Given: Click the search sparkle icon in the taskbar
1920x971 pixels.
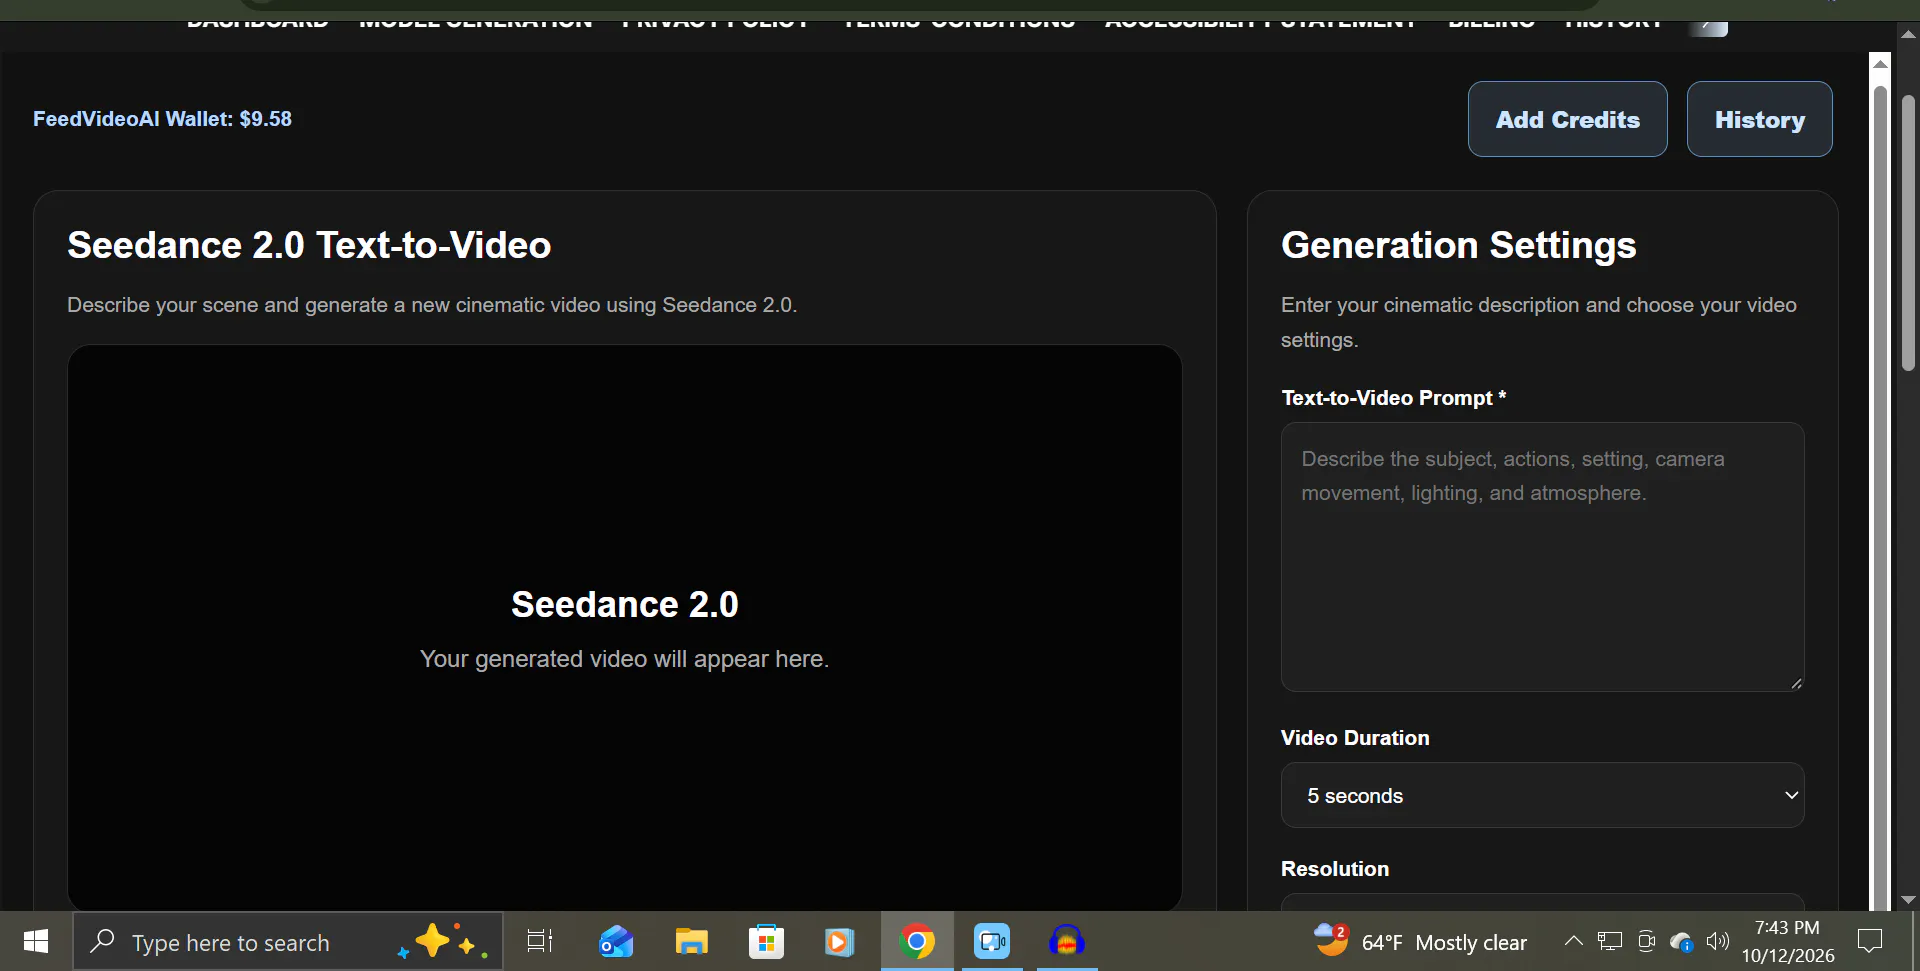Looking at the screenshot, I should click(443, 941).
